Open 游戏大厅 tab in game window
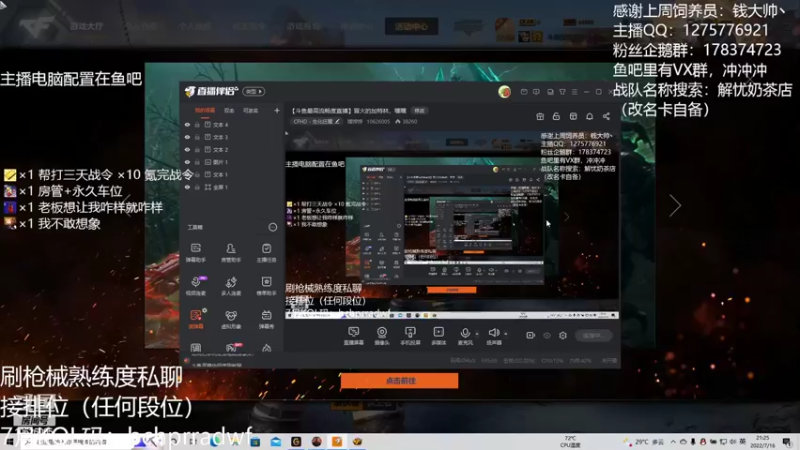 pos(86,26)
